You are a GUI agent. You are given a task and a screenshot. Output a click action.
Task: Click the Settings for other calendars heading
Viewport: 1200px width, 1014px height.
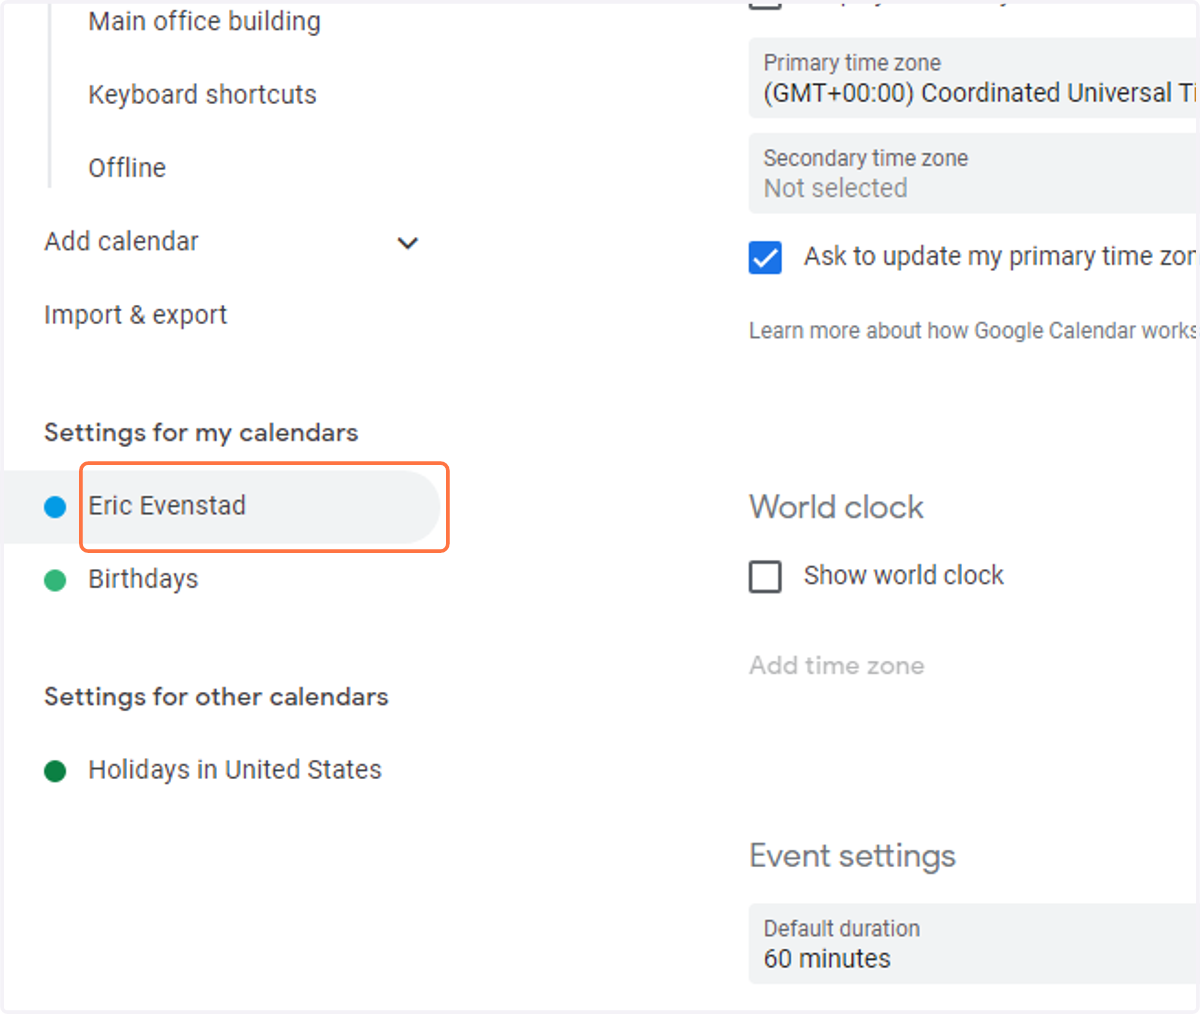click(216, 697)
